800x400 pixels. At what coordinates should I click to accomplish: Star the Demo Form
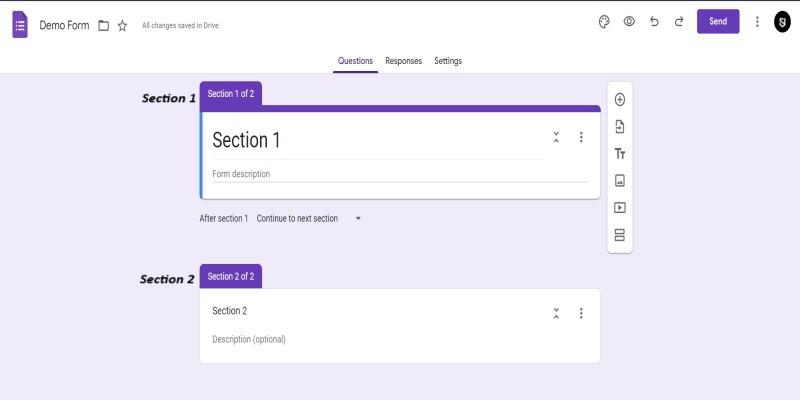pos(122,25)
